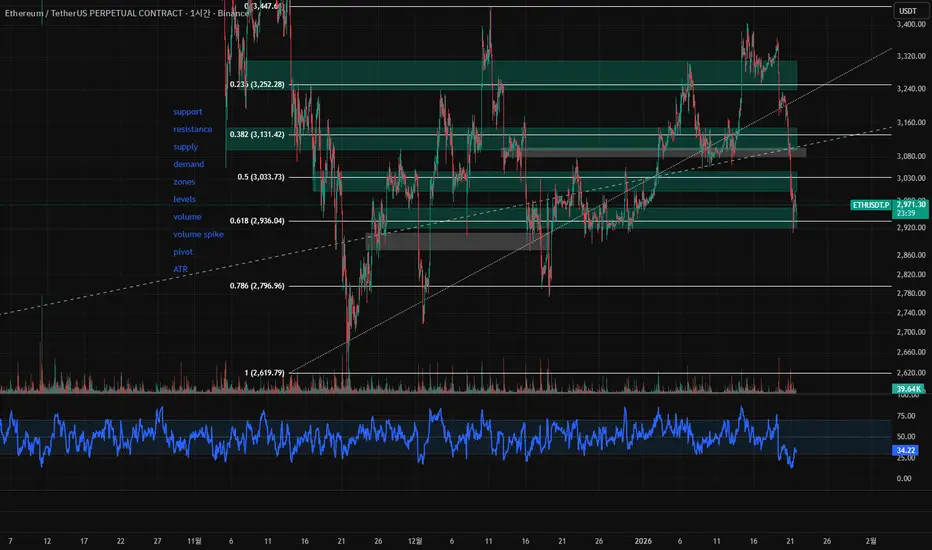The width and height of the screenshot is (932, 550).
Task: Click the 3,030.00 price axis label
Action: pos(911,178)
